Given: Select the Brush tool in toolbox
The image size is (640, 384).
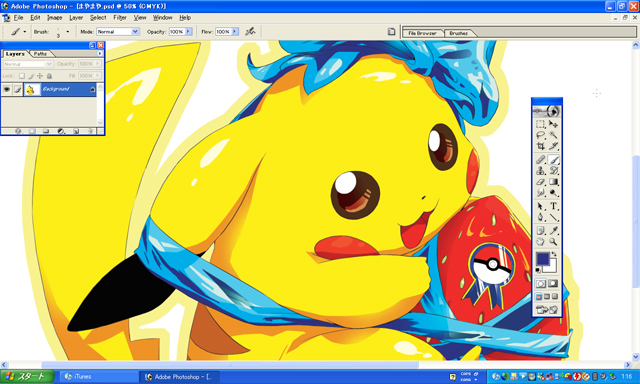Looking at the screenshot, I should point(553,160).
